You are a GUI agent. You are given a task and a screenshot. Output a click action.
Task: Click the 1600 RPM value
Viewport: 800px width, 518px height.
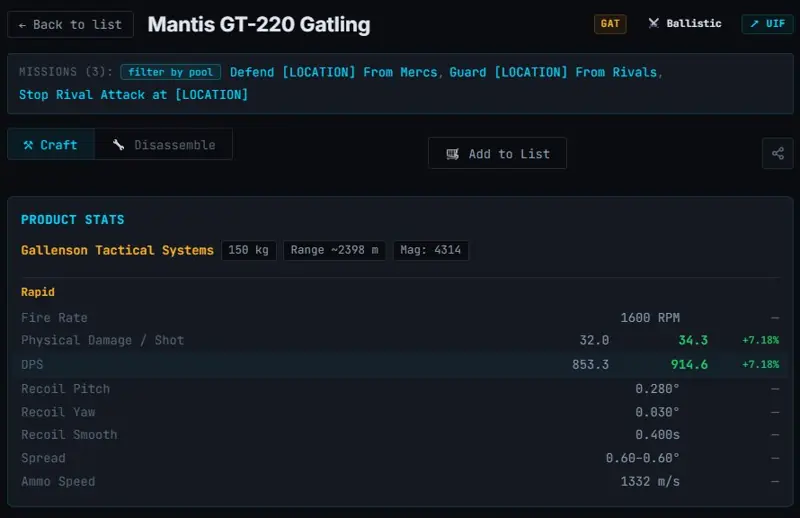(x=650, y=317)
